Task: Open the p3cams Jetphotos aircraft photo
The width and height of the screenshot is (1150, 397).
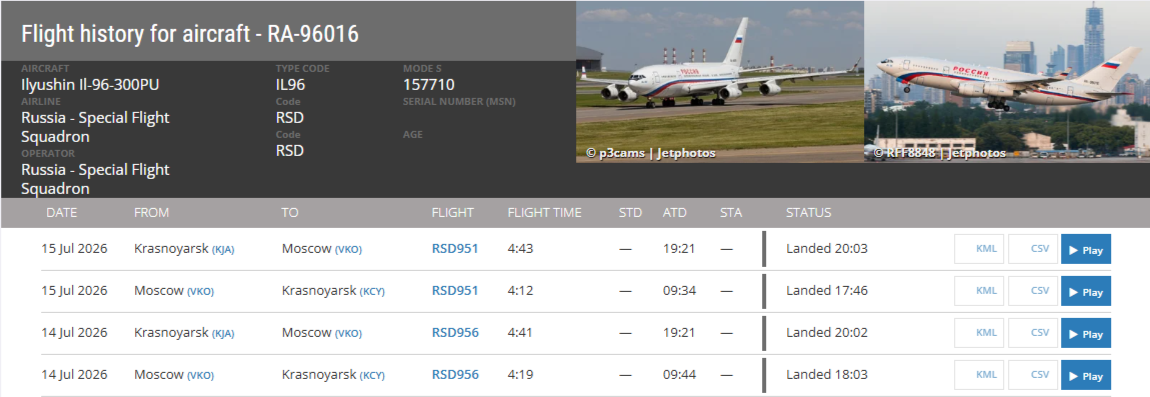Action: [x=719, y=81]
